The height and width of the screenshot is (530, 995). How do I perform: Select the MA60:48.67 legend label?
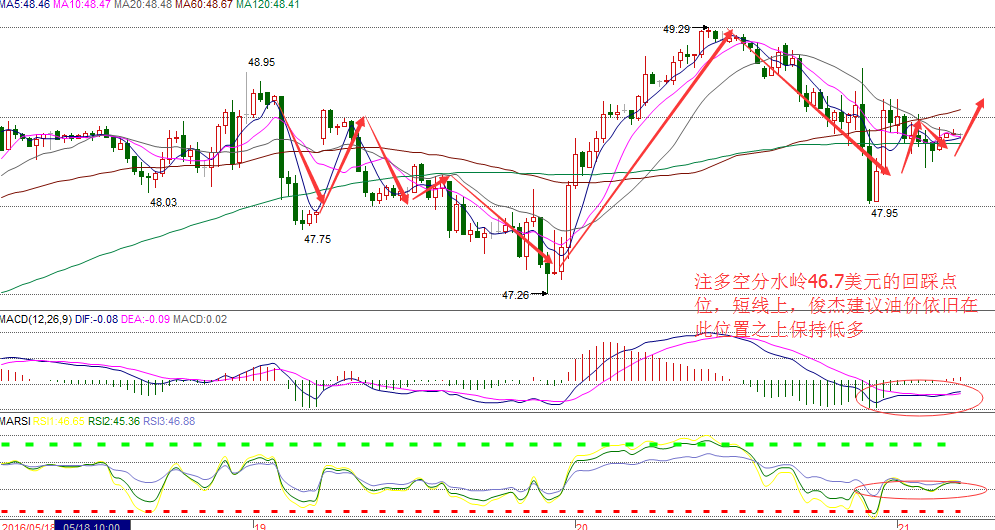[x=204, y=4]
